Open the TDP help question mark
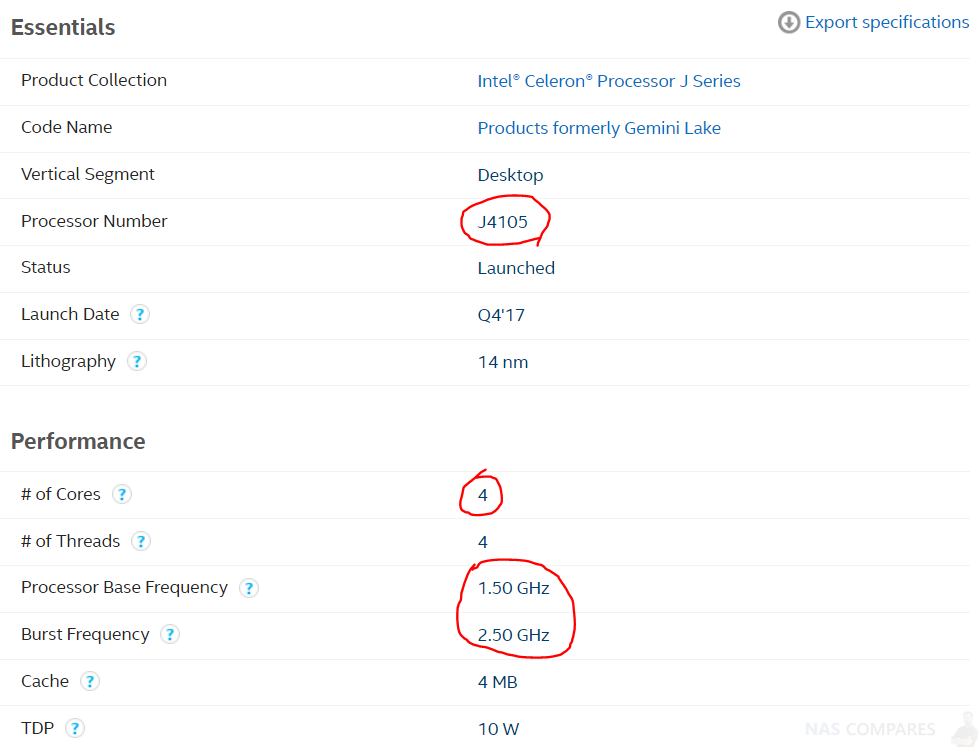 pos(75,728)
